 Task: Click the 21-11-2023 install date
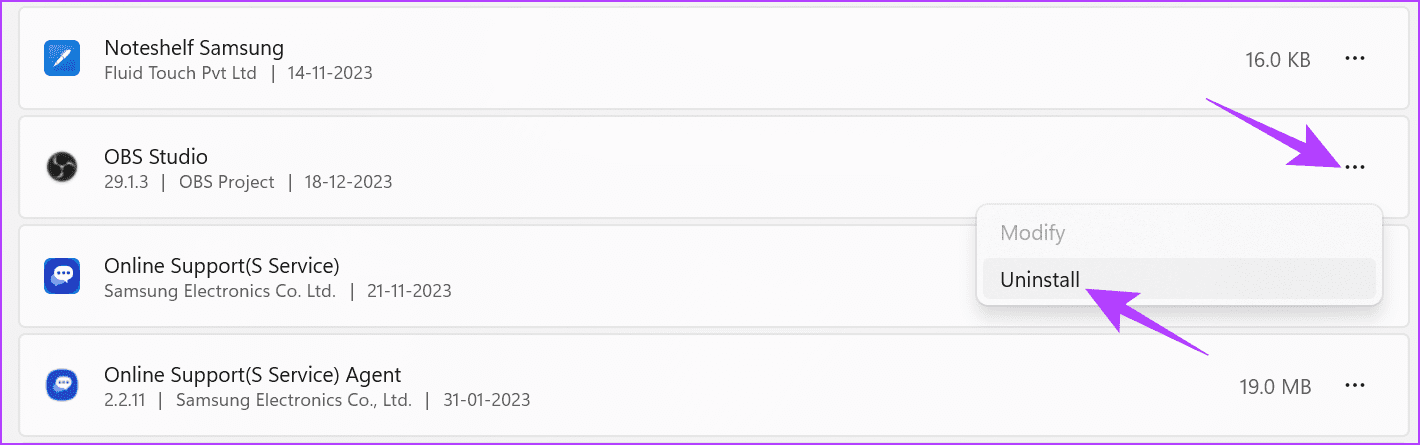408,291
